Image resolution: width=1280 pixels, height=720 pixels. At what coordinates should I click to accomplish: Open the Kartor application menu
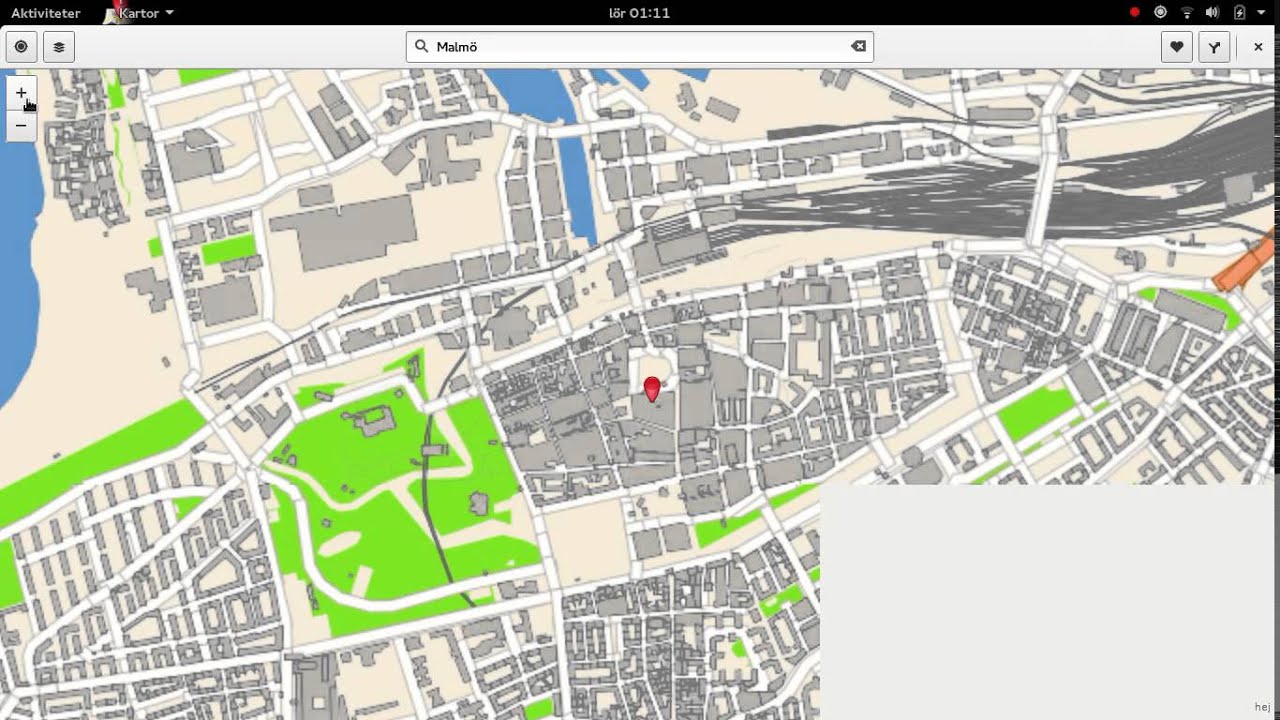(x=139, y=13)
